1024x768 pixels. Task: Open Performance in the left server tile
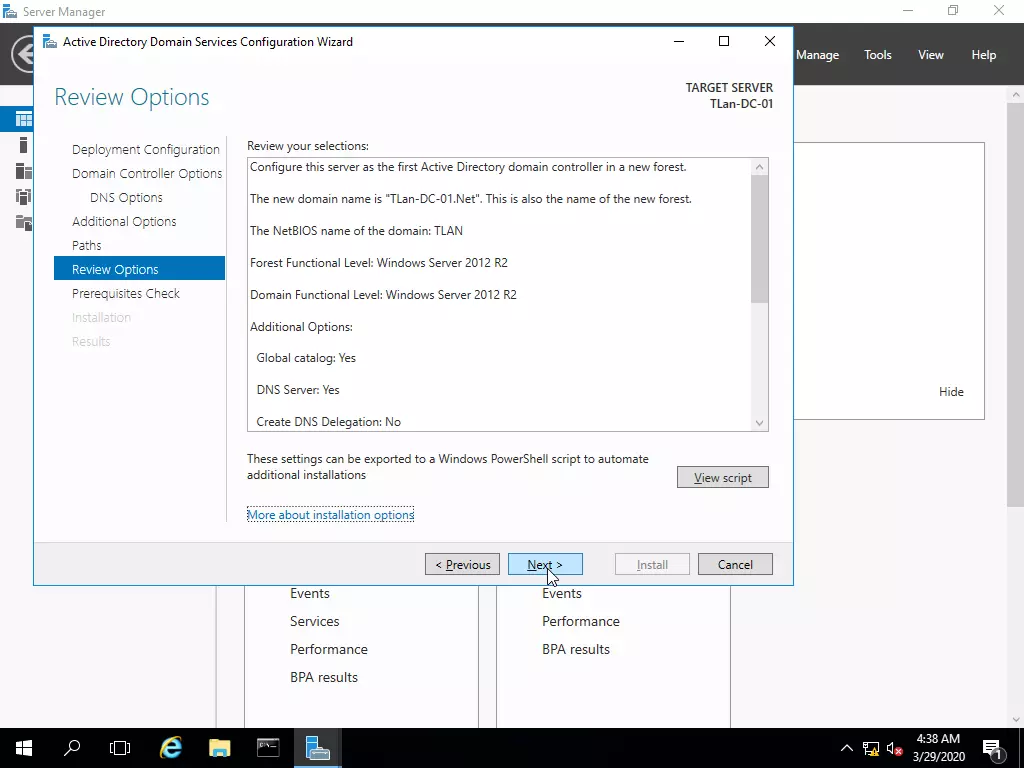click(328, 649)
